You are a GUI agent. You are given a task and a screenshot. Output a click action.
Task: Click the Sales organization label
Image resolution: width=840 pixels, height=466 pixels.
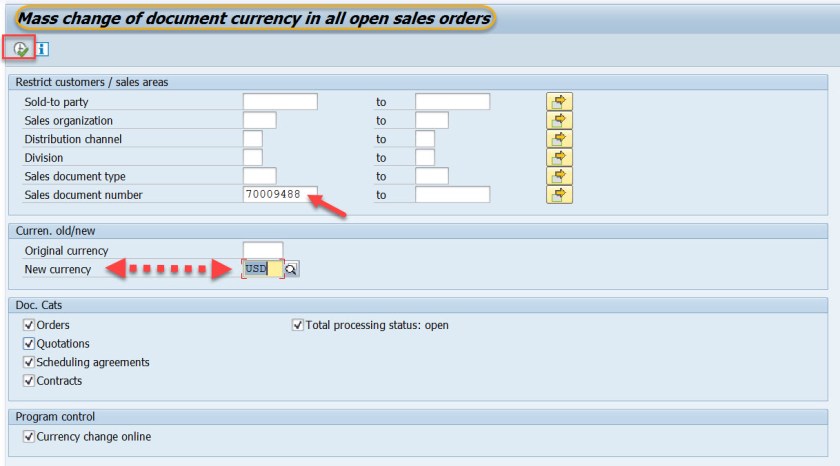[x=69, y=121]
